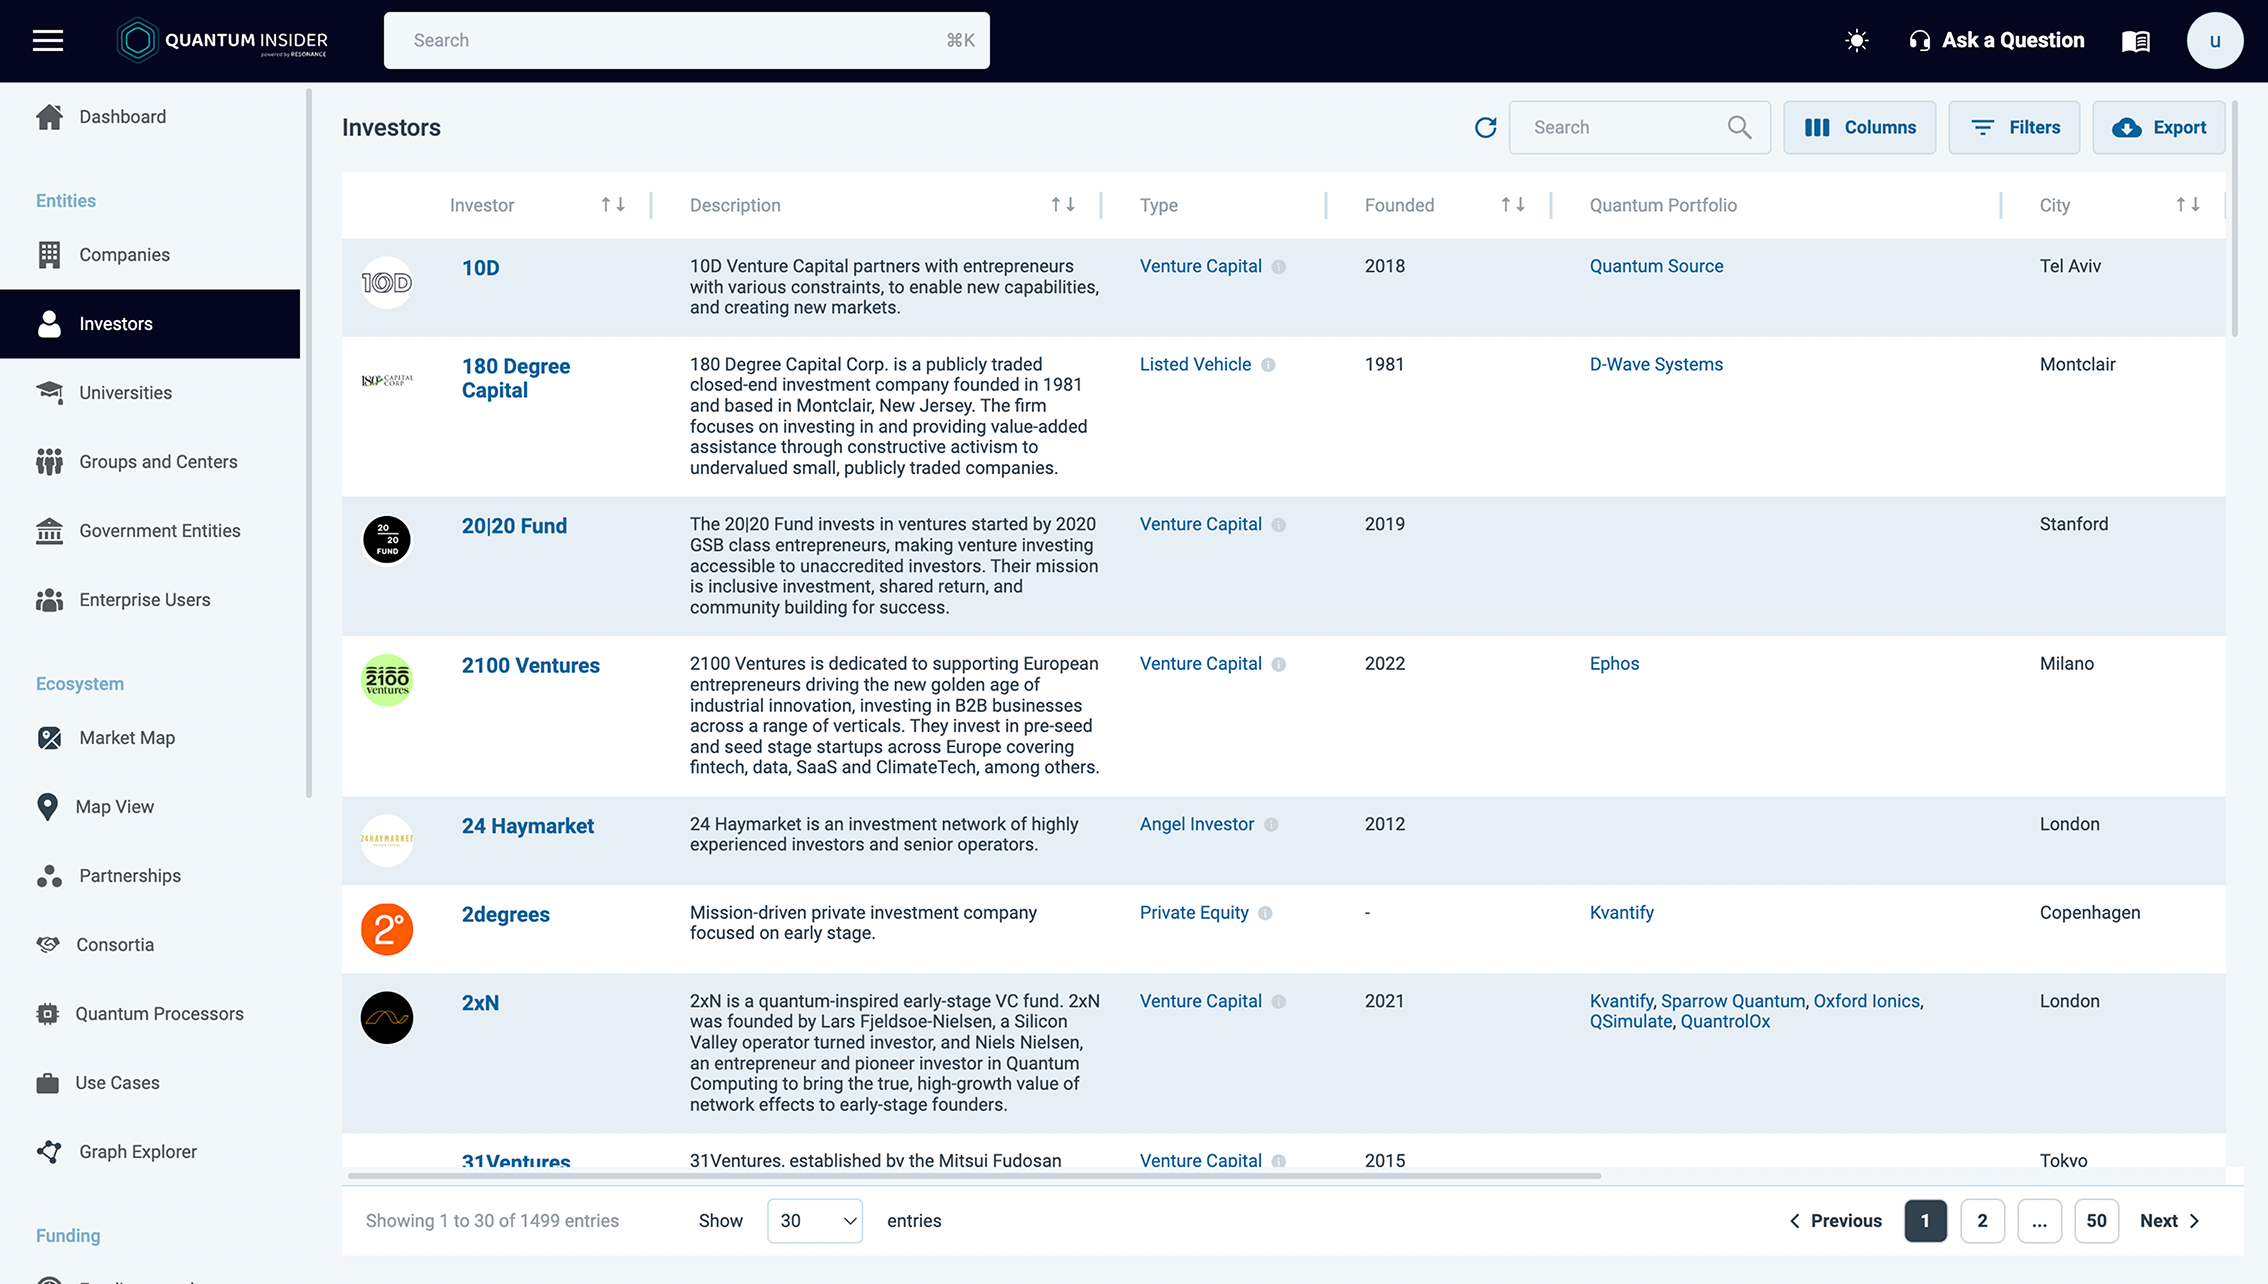Open the documentation book icon

[x=2136, y=41]
